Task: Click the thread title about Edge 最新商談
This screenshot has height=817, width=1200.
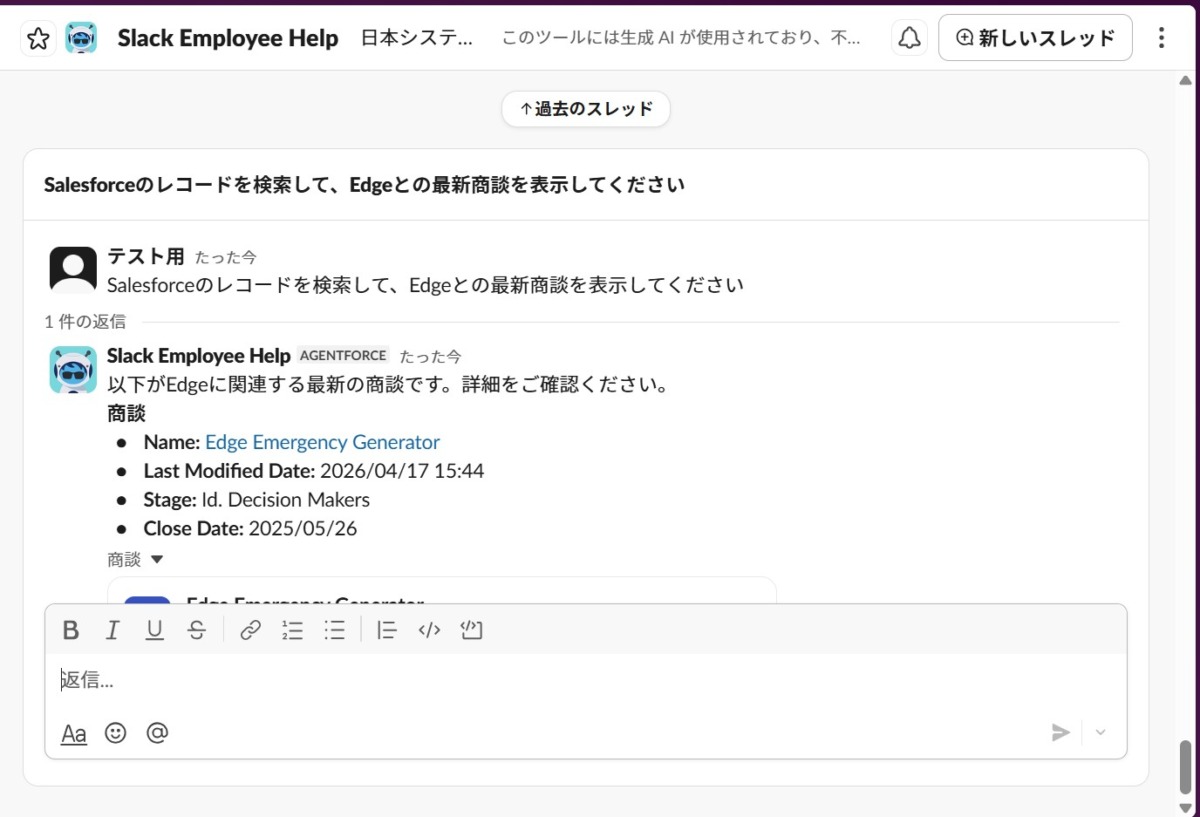Action: click(x=364, y=185)
